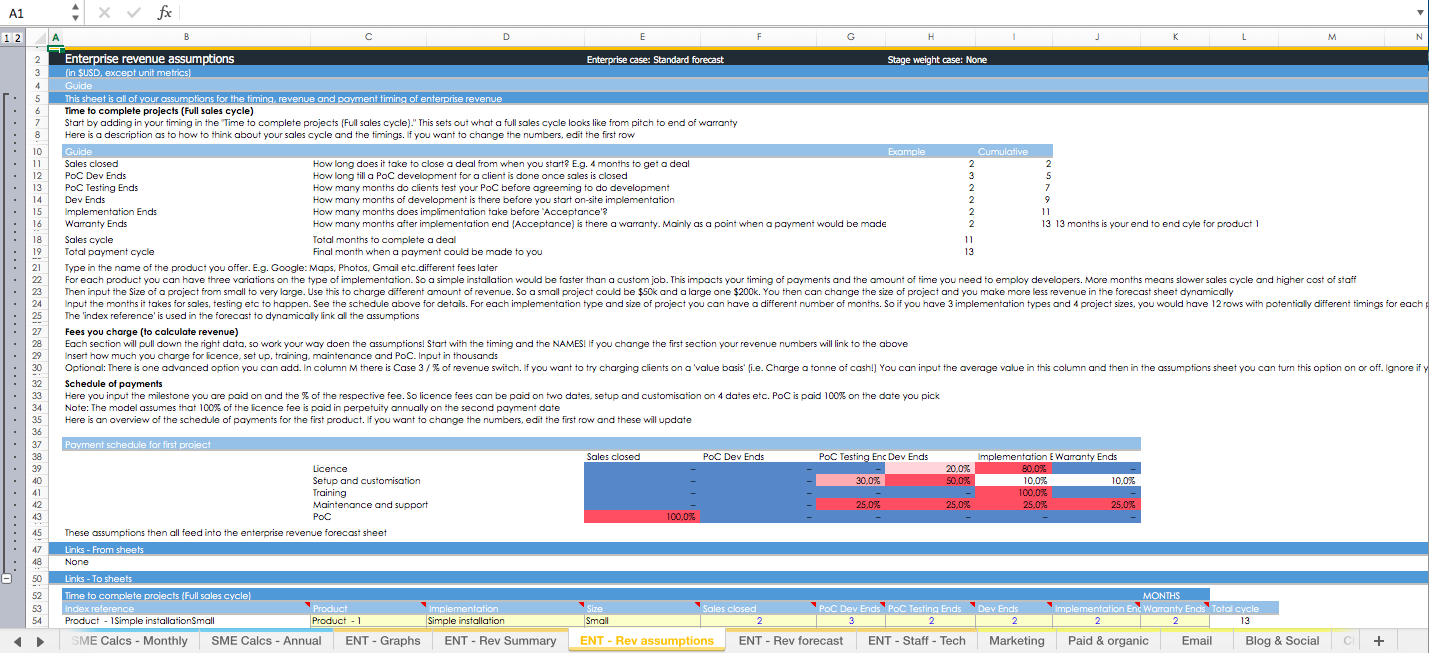Click 'Payment schedule for first project' header
Viewport: 1429px width, 653px height.
click(138, 444)
